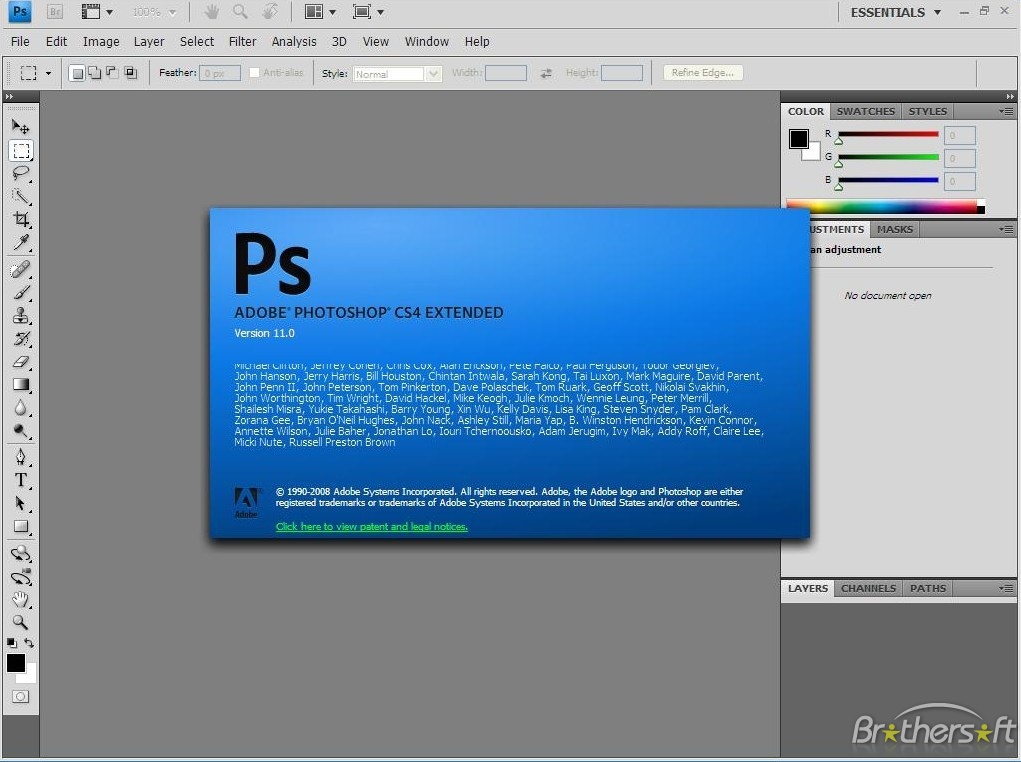Viewport: 1021px width, 762px height.
Task: Click the Refine Edge button
Action: coord(702,72)
